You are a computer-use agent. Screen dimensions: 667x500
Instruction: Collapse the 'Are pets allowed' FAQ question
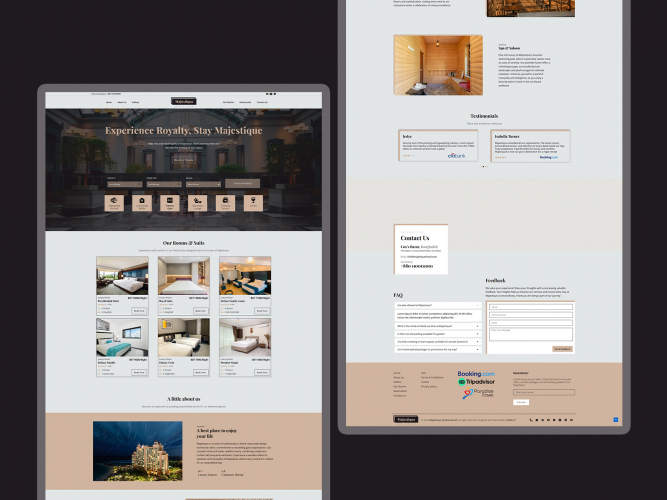pos(438,305)
